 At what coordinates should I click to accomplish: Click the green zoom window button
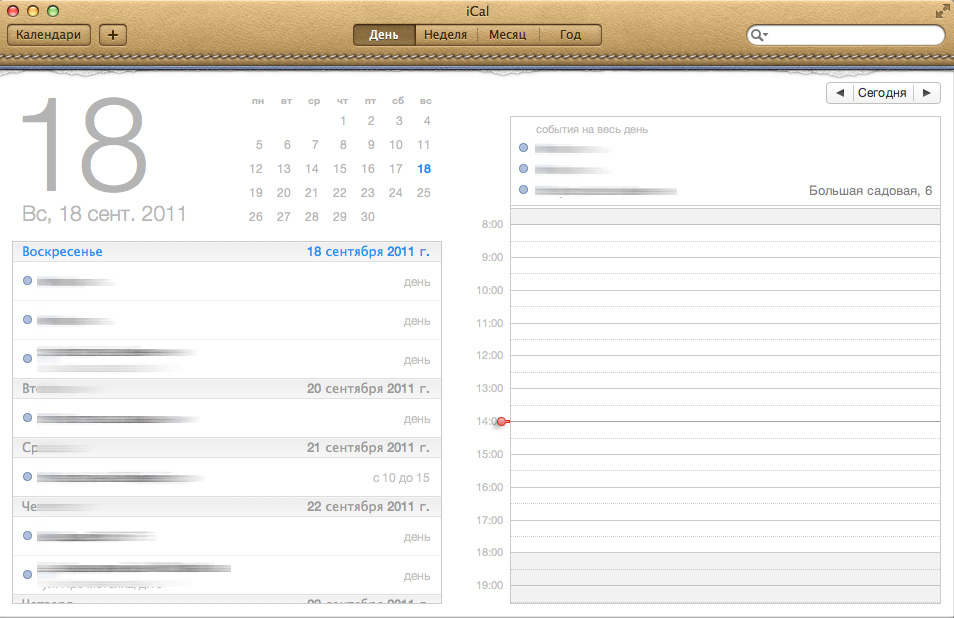click(x=53, y=11)
